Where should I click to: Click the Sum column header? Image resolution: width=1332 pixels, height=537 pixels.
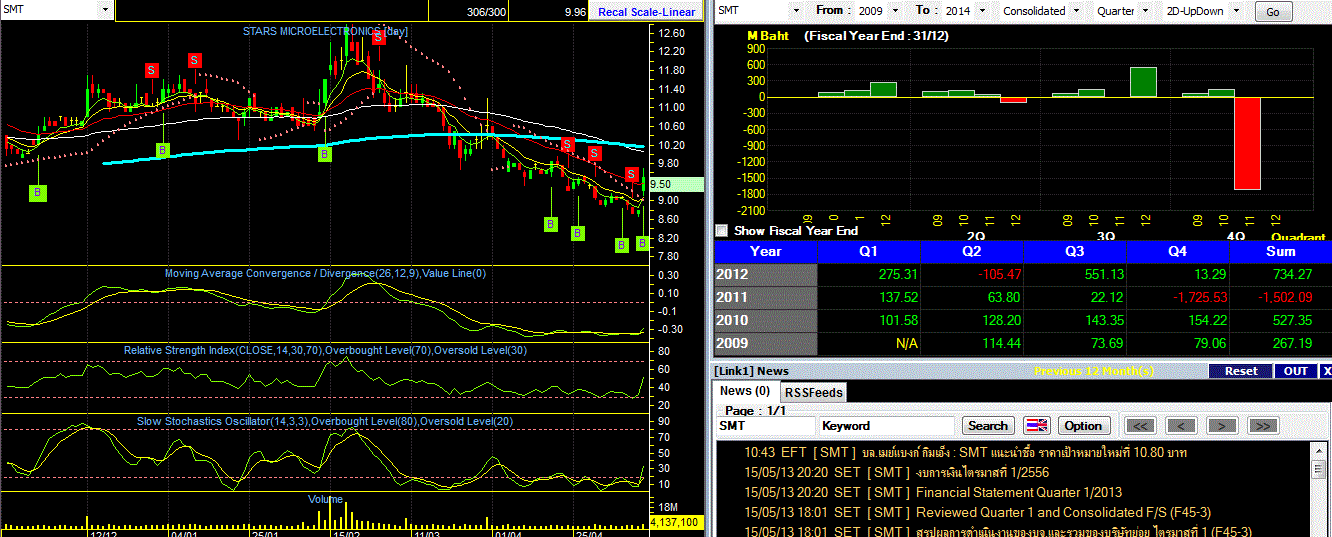[1280, 251]
